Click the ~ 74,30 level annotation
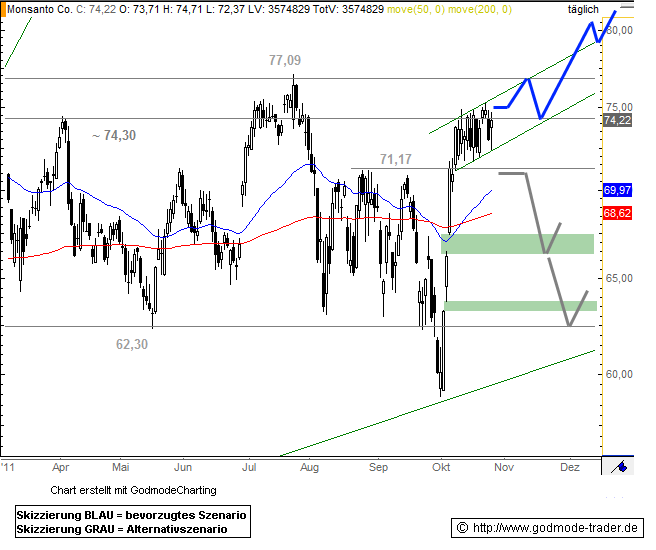Image resolution: width=656 pixels, height=550 pixels. tap(114, 135)
